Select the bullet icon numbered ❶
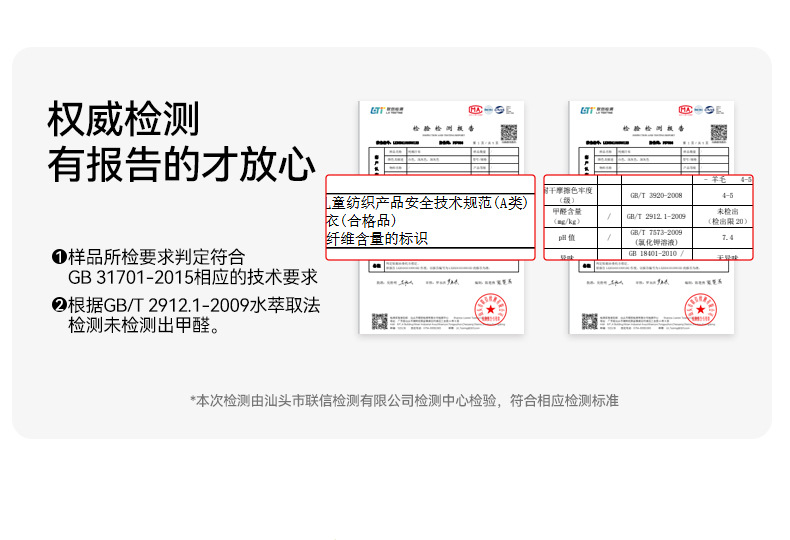The image size is (790, 540). coord(59,257)
